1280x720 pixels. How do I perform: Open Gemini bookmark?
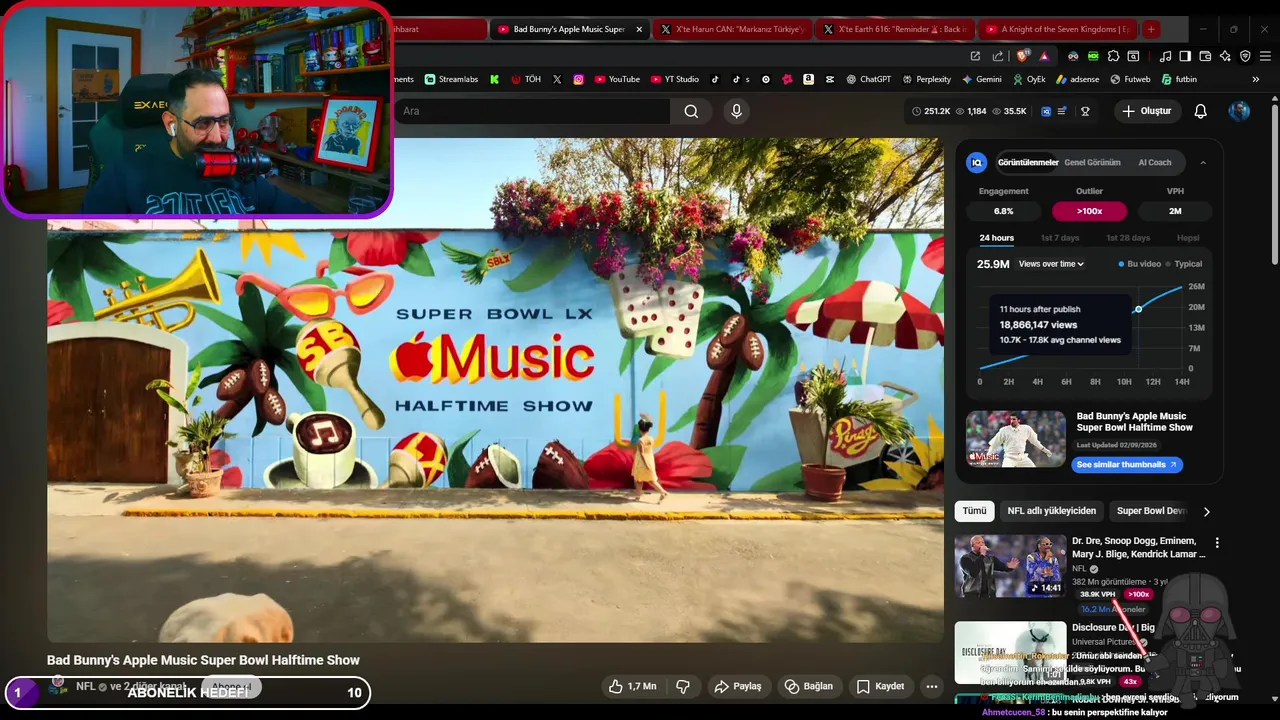[981, 79]
